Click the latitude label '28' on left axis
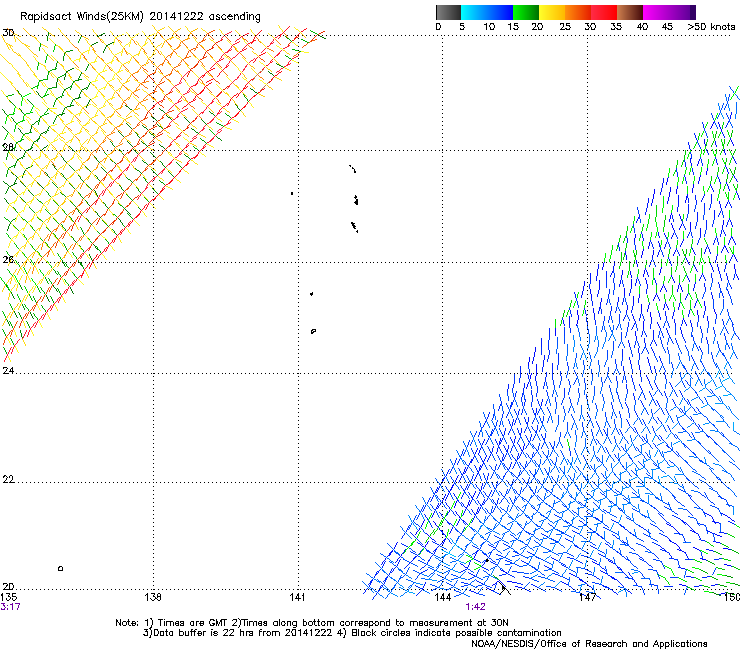 tap(8, 147)
